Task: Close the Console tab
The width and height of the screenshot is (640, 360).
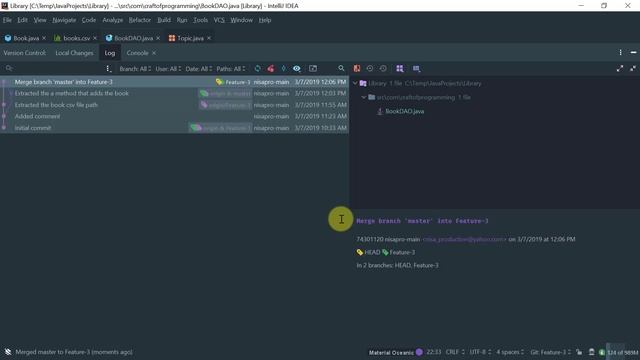Action: tap(154, 53)
